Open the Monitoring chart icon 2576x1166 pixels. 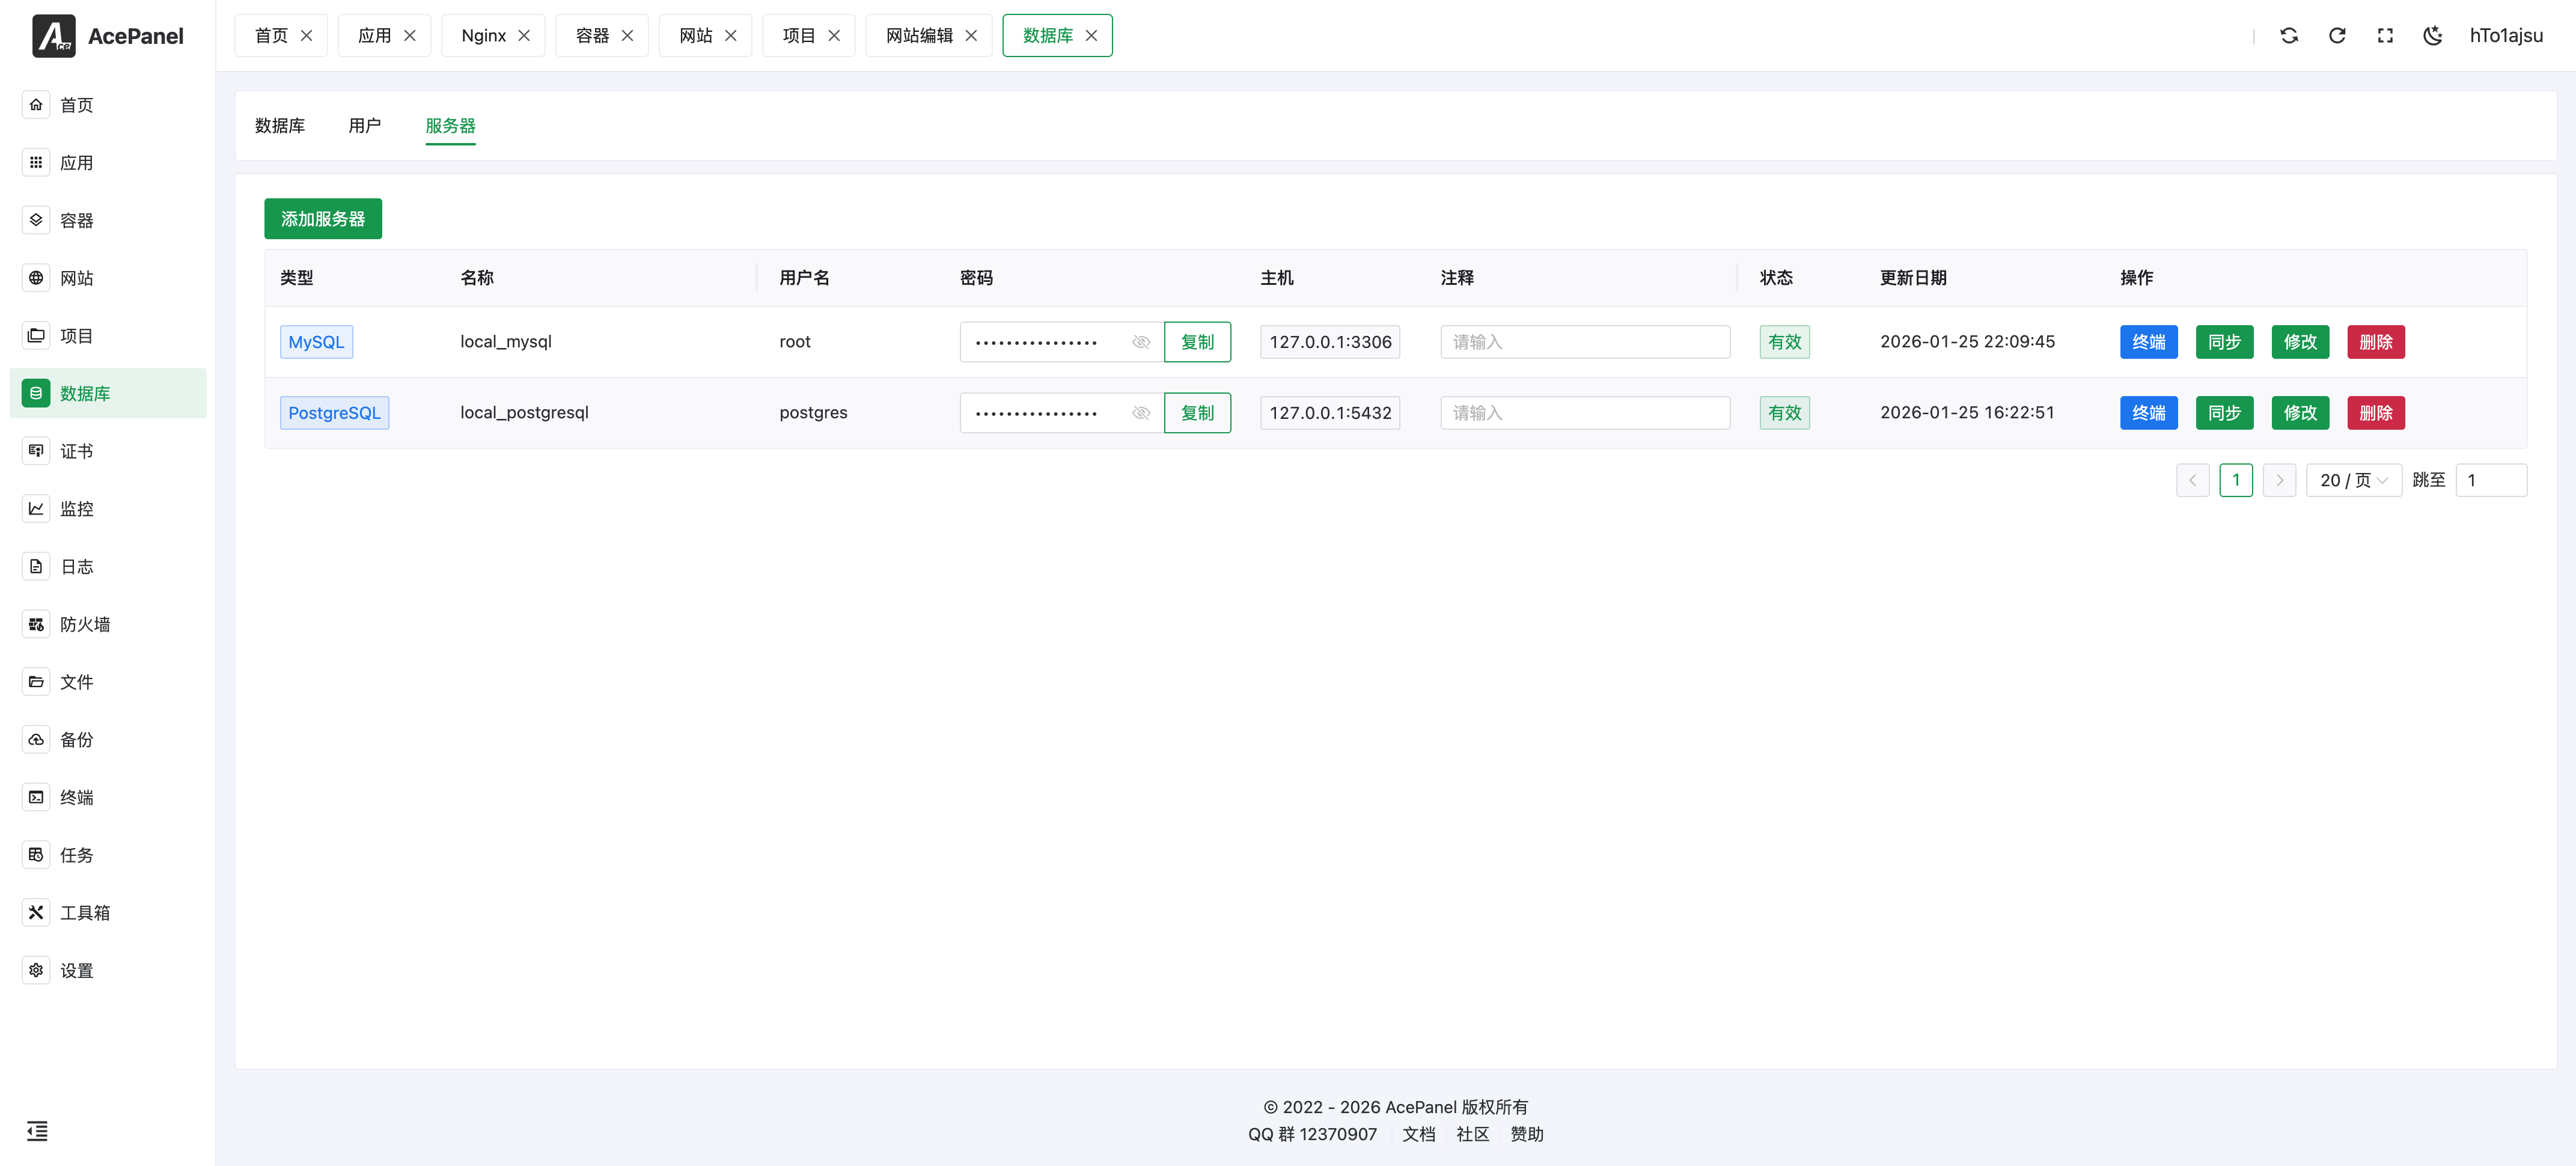[36, 508]
